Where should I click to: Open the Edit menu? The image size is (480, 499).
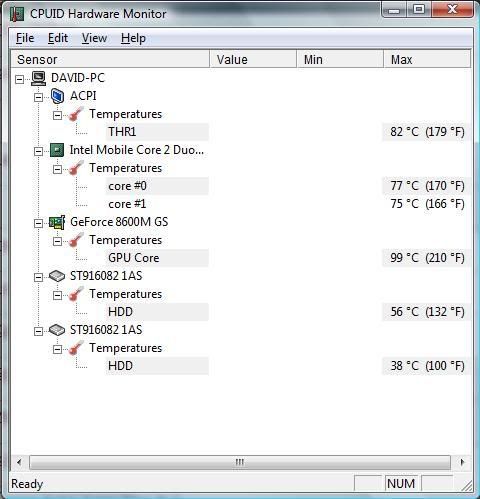click(58, 38)
